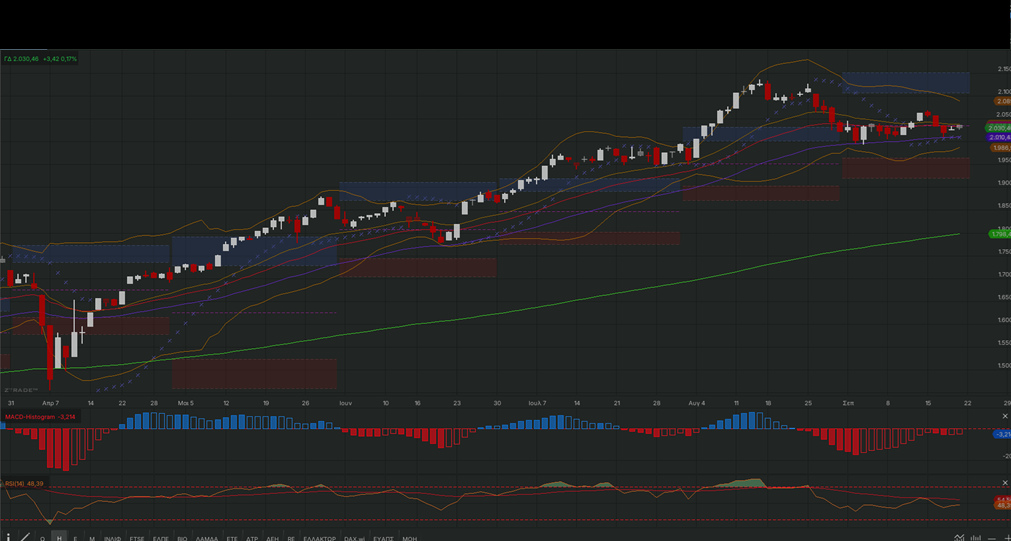
Task: Load the ΑΤΡ symbol shortcut
Action: [x=252, y=538]
